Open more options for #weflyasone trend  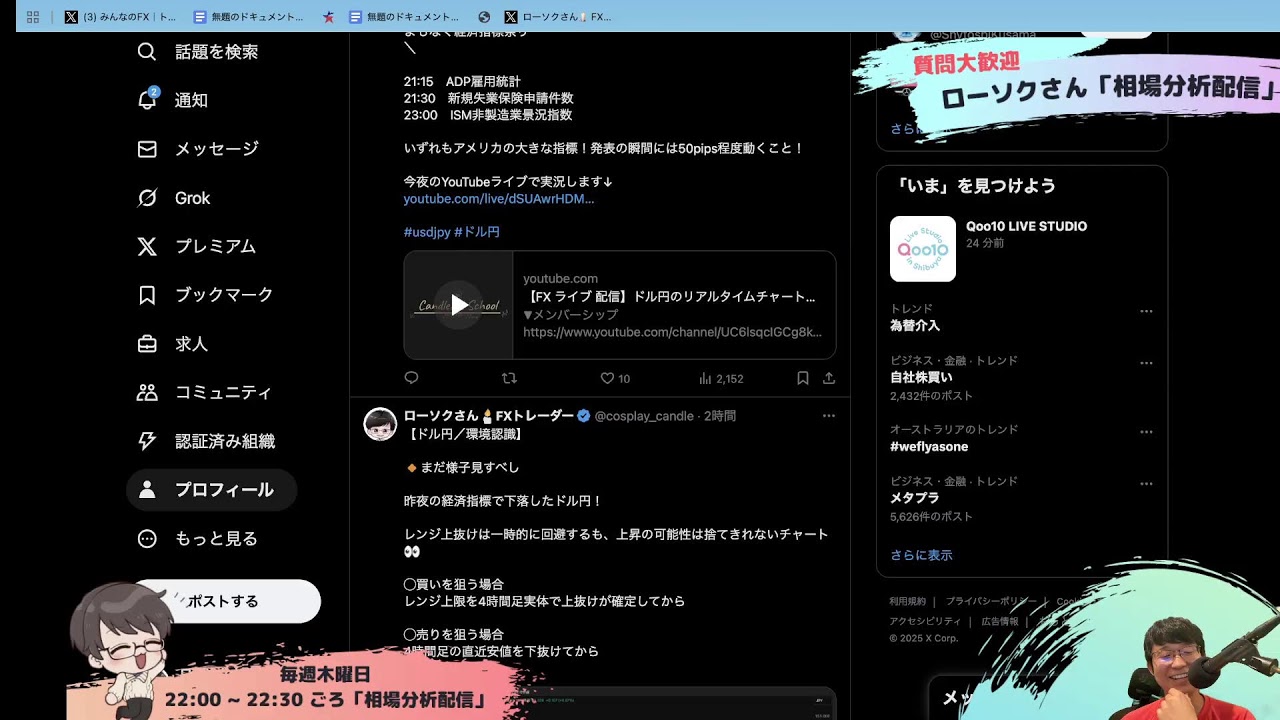[x=1146, y=432]
